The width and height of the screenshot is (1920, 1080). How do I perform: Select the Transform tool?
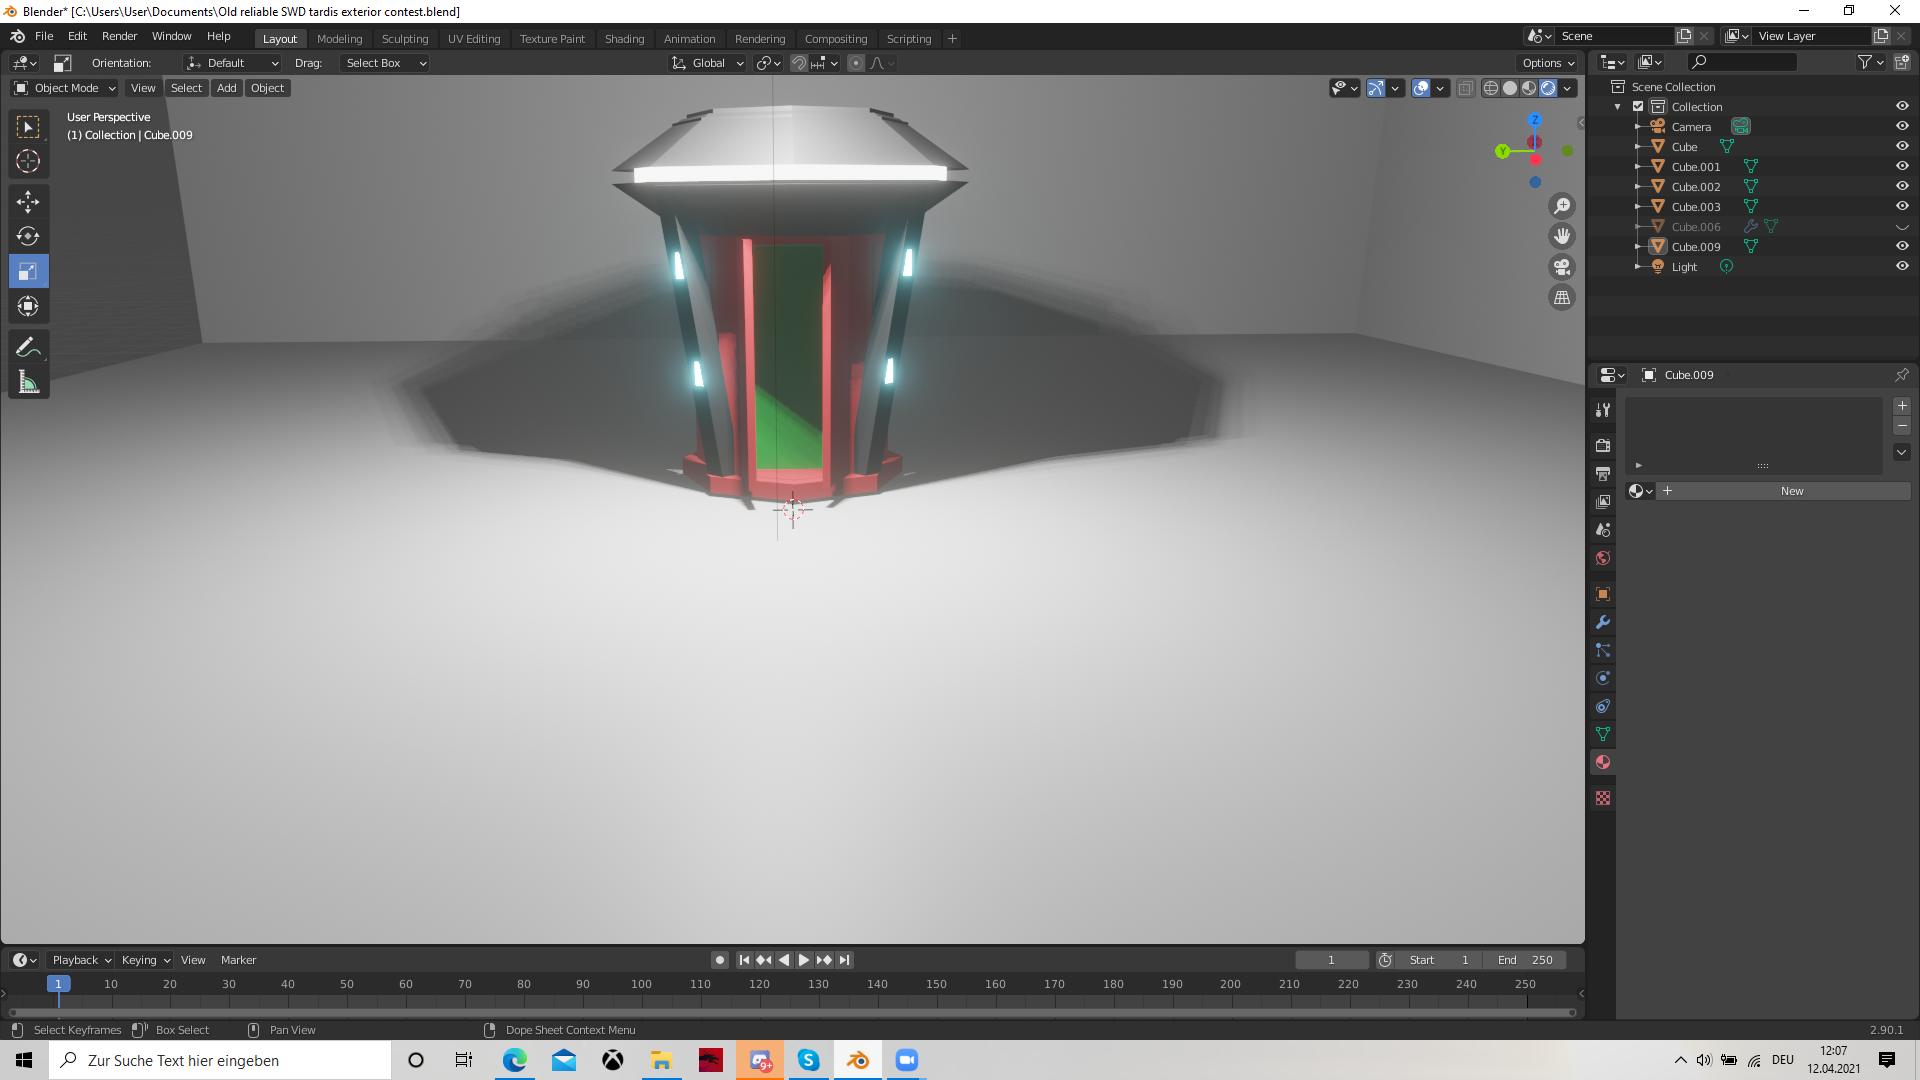[x=28, y=306]
